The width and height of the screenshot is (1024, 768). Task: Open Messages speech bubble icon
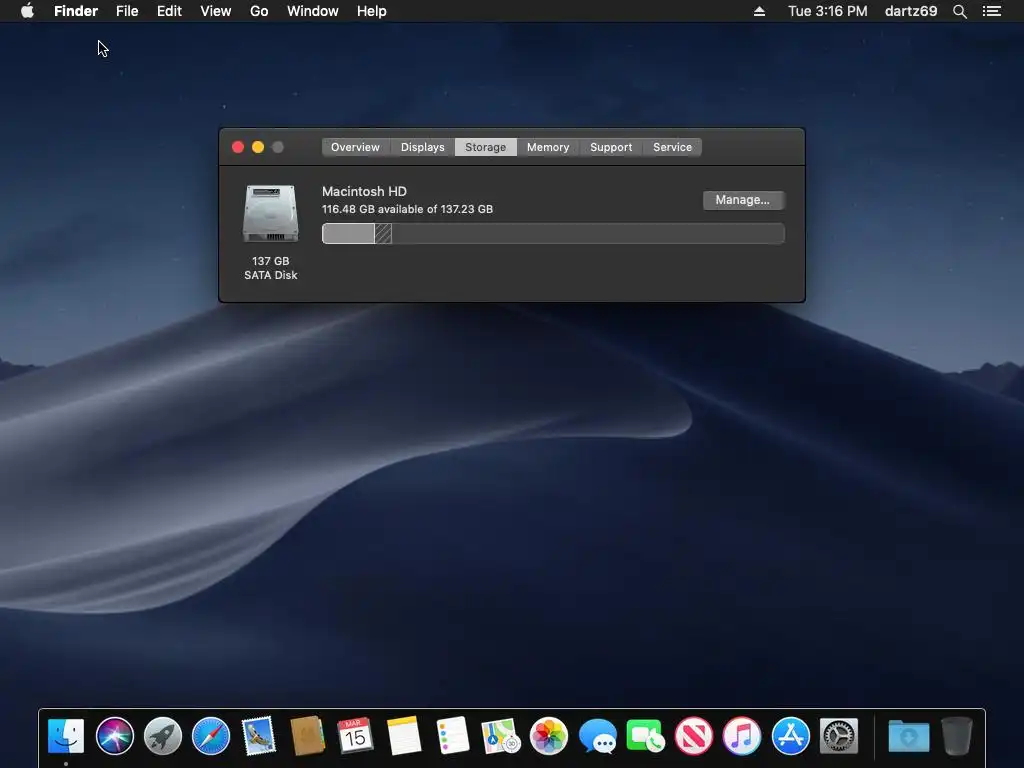[597, 736]
